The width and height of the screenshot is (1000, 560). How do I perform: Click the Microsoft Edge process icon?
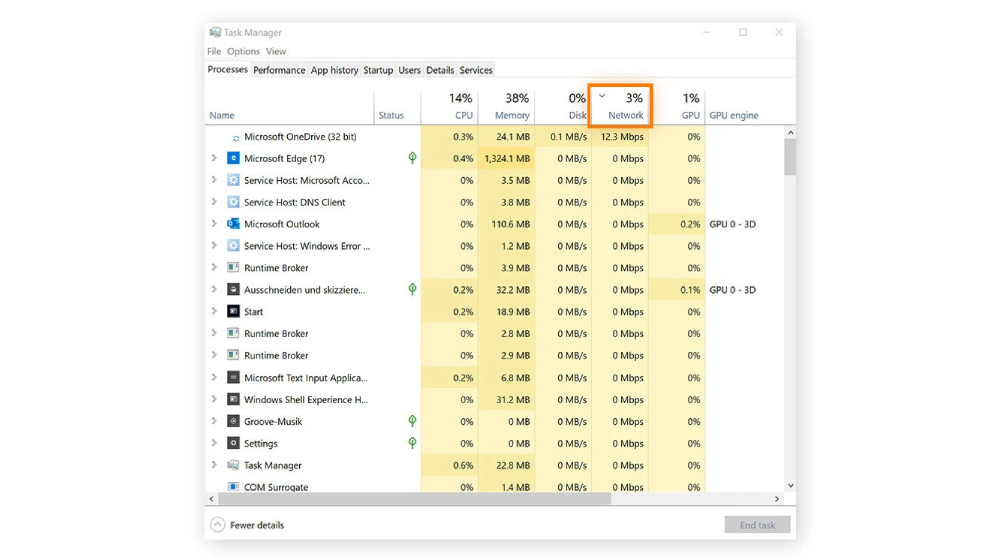pyautogui.click(x=233, y=158)
